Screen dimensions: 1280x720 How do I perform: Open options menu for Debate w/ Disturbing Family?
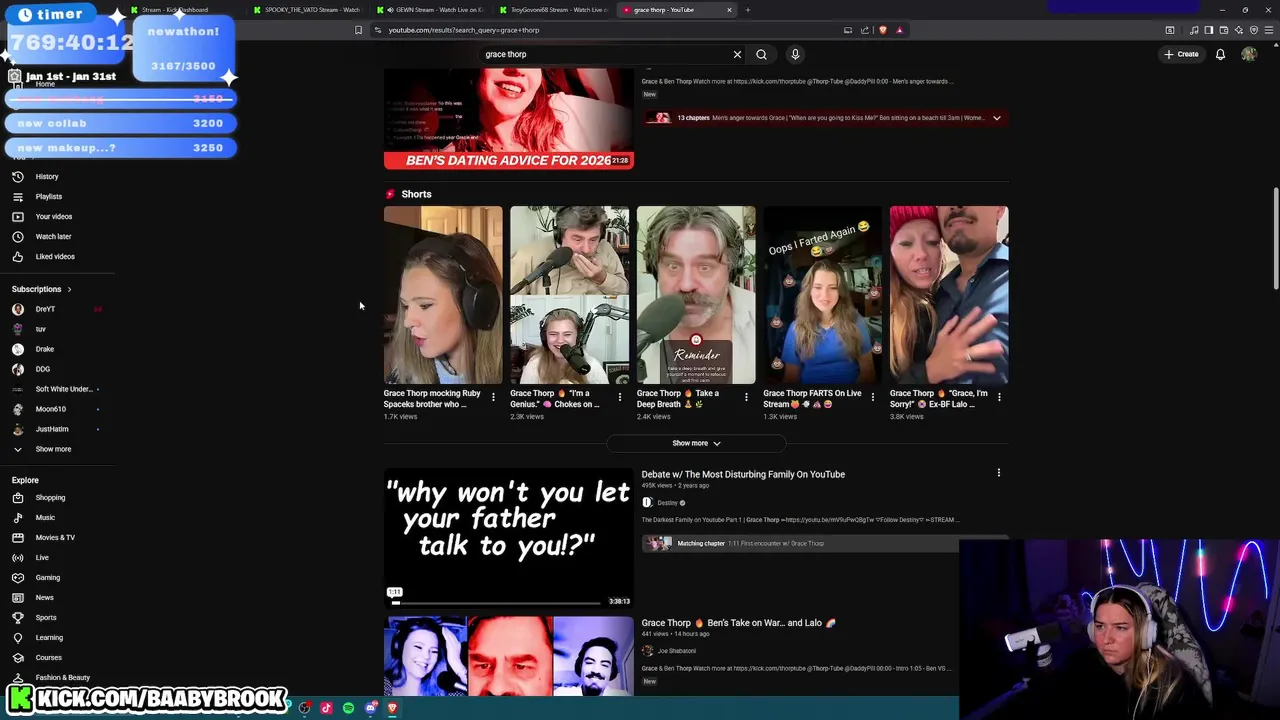click(x=998, y=473)
